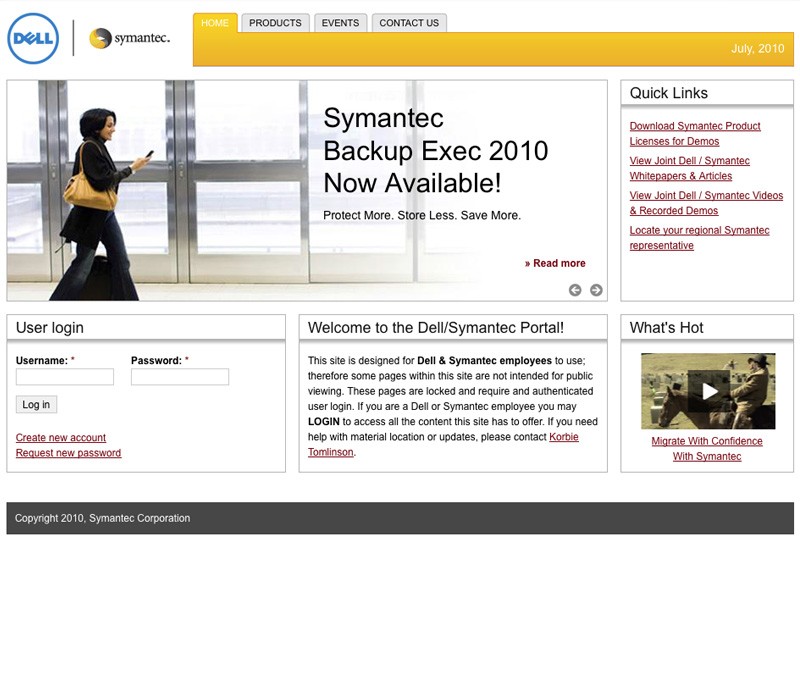The height and width of the screenshot is (688, 800).
Task: Play the What's Hot video
Action: point(708,391)
